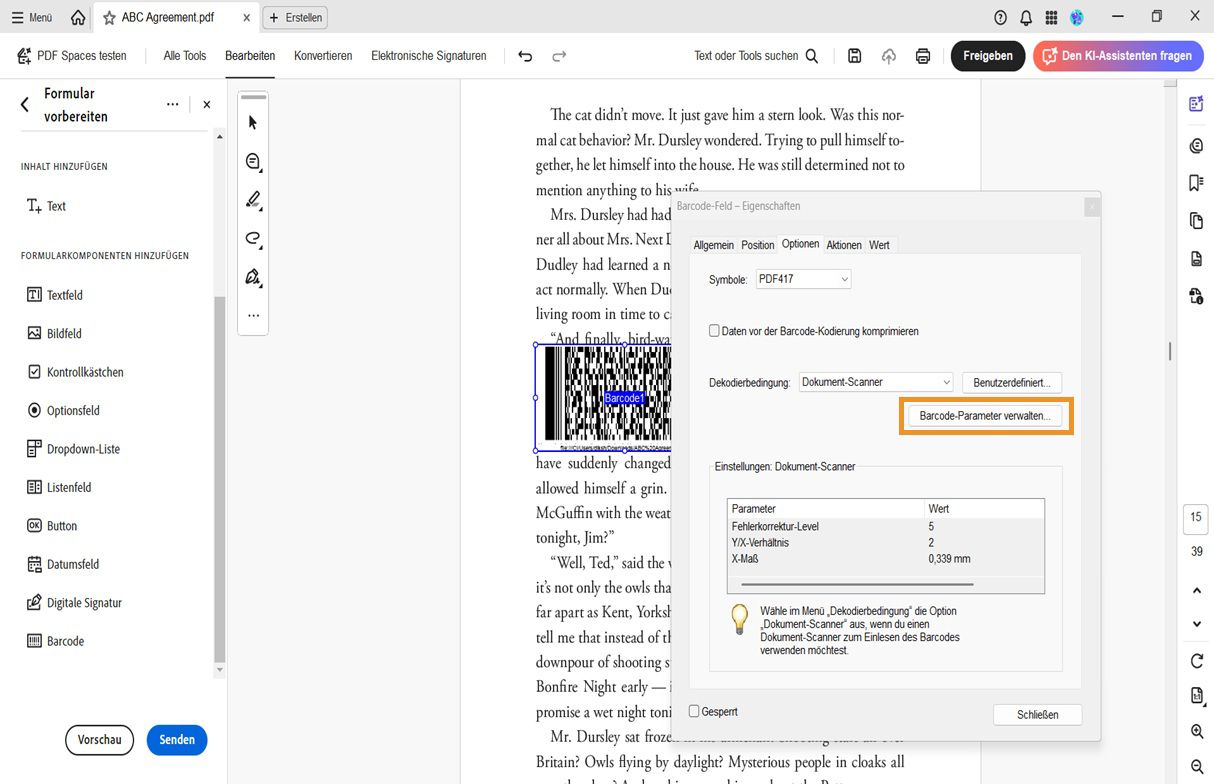Open the Add Comment tool
1214x784 pixels.
[x=252, y=160]
